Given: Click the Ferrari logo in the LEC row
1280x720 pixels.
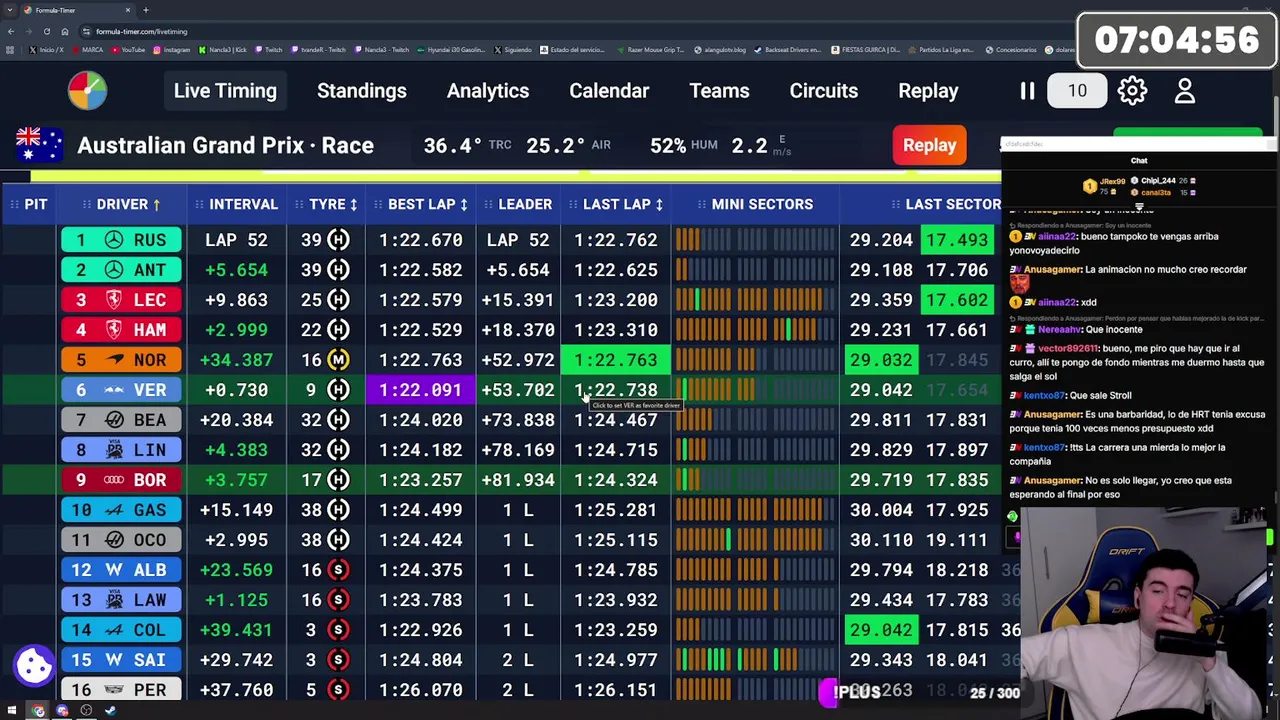Looking at the screenshot, I should [115, 300].
